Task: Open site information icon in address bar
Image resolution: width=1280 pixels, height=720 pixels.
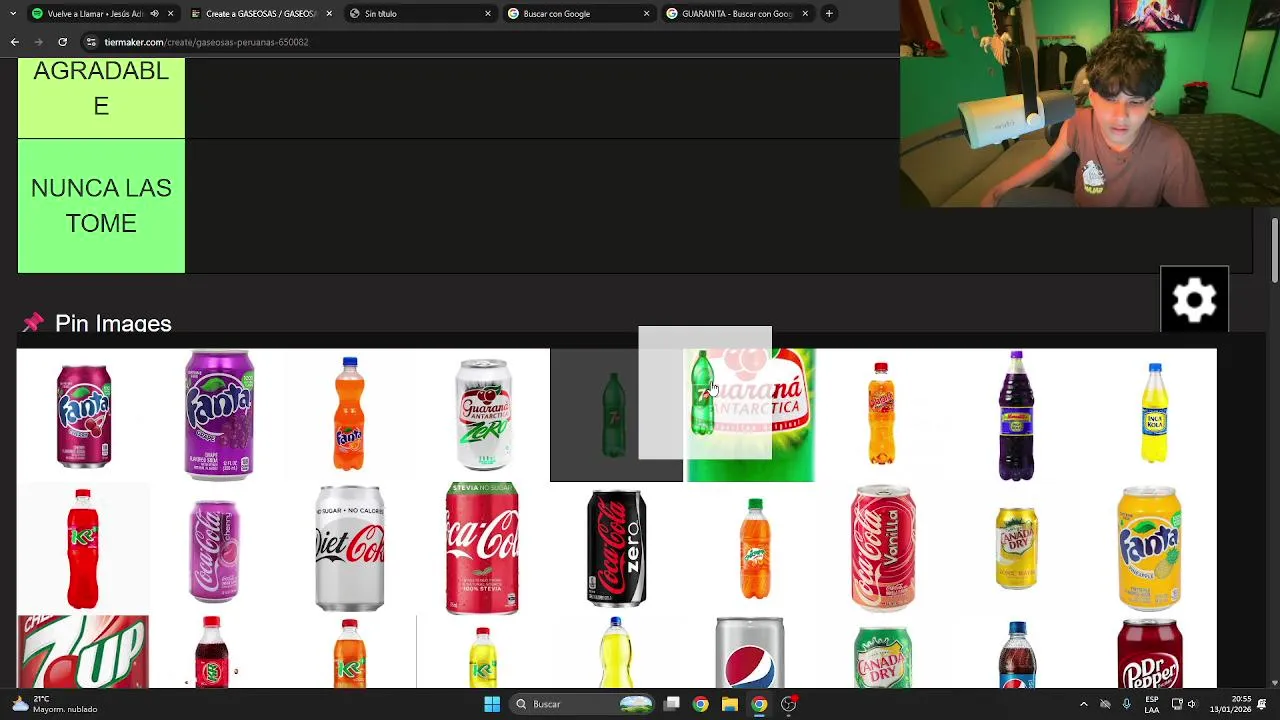Action: [91, 42]
